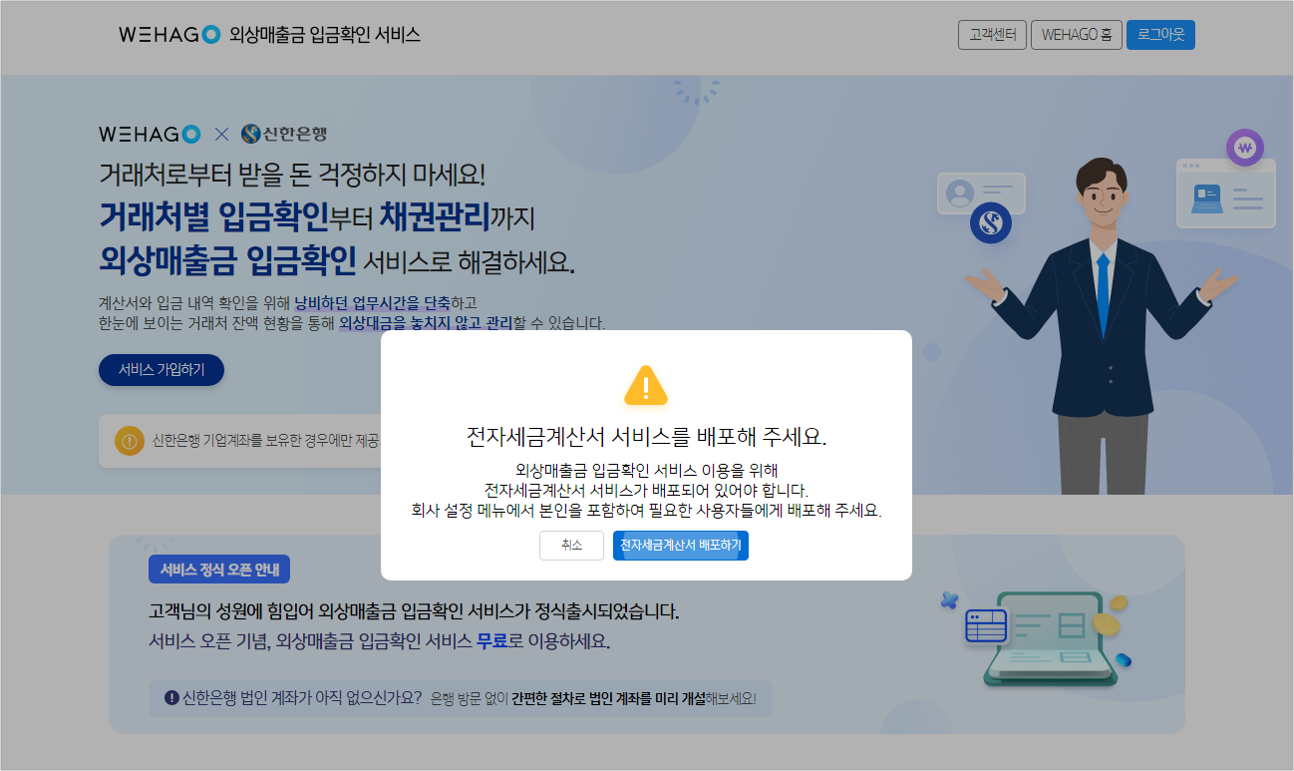Click the headline 거래처로부터 받을 돈 걱정하지 마세요!
Image resolution: width=1294 pixels, height=771 pixels.
point(292,173)
